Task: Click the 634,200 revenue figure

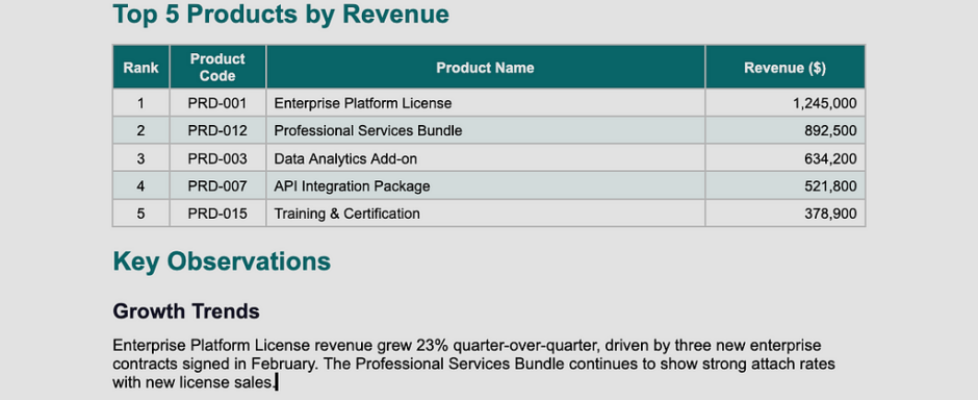Action: tap(829, 158)
